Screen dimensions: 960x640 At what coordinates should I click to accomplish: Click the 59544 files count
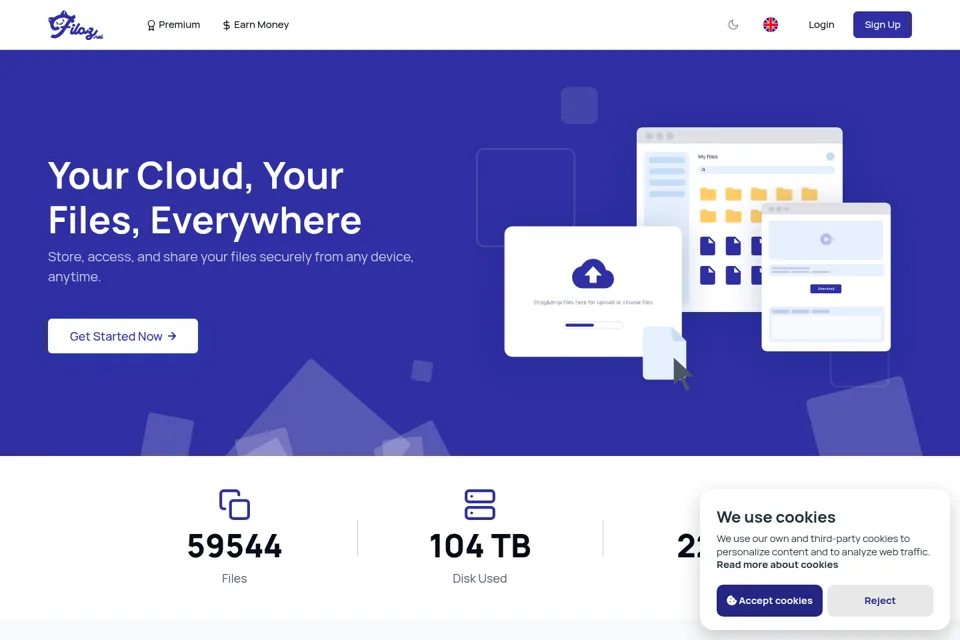234,546
